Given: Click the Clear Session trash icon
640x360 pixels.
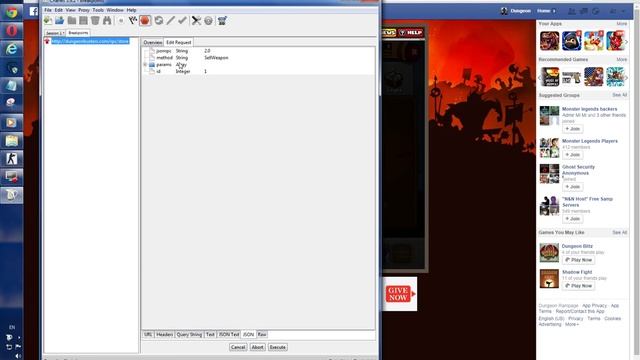Looking at the screenshot, I should click(x=95, y=20).
